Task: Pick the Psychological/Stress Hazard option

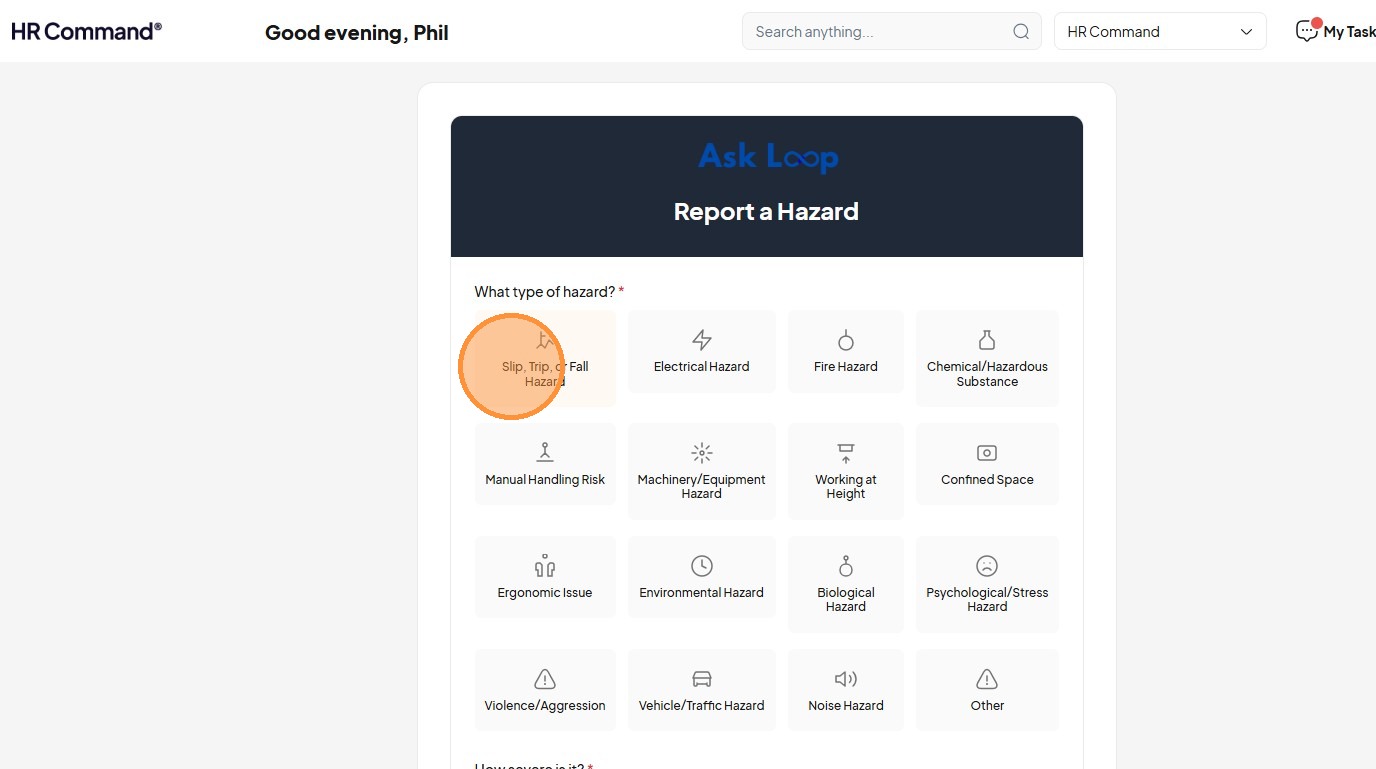Action: click(987, 584)
